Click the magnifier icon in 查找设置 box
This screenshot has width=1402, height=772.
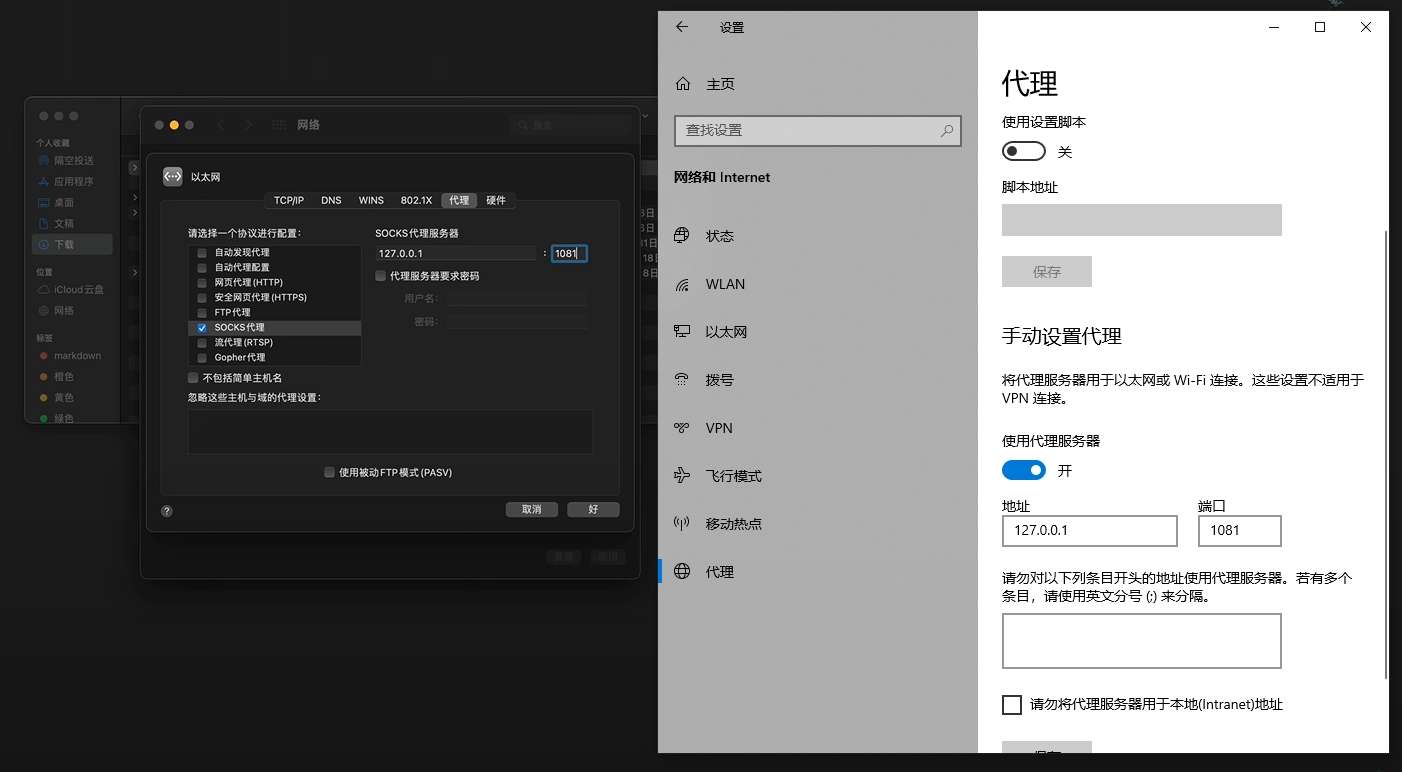click(947, 131)
